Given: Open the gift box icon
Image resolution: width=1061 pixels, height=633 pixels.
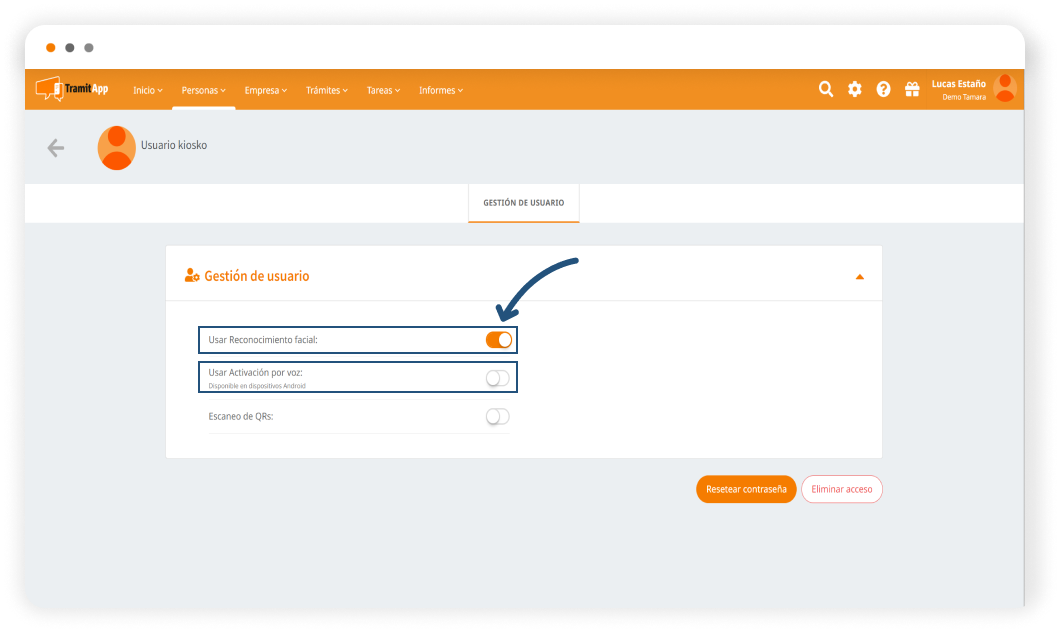Looking at the screenshot, I should click(x=912, y=89).
